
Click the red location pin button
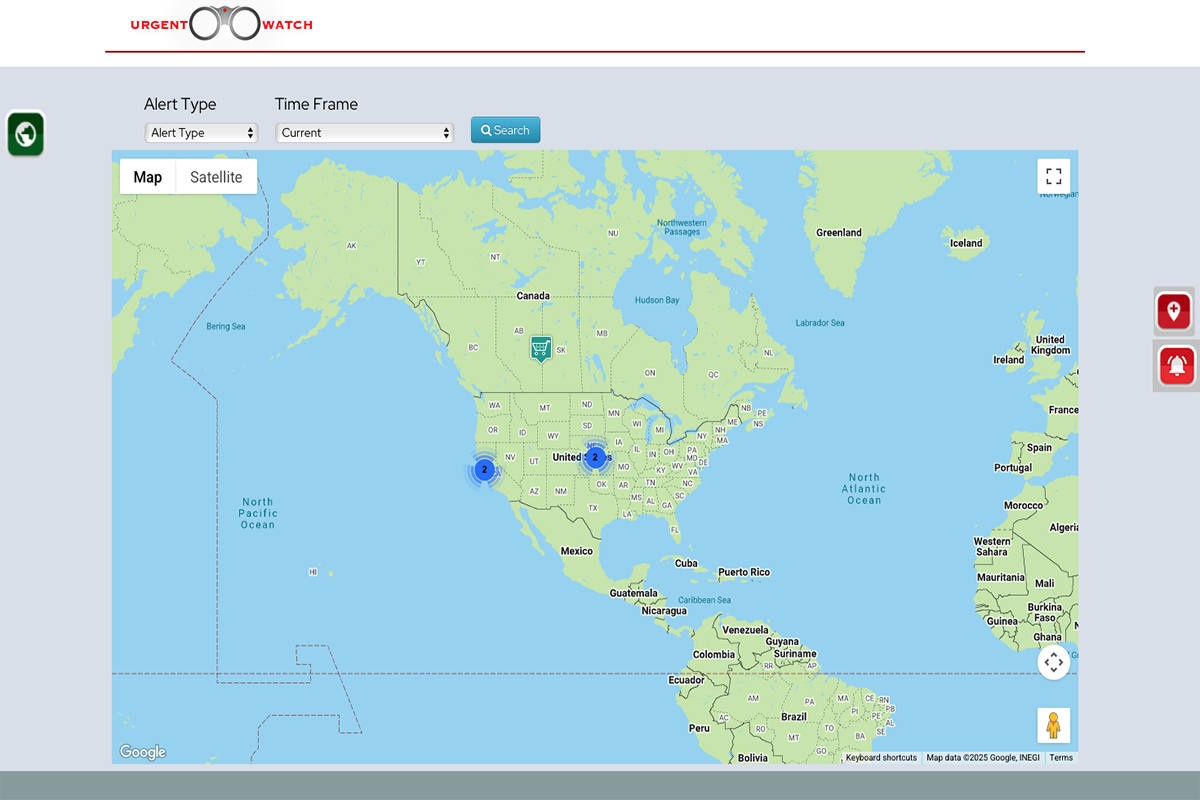click(1174, 311)
